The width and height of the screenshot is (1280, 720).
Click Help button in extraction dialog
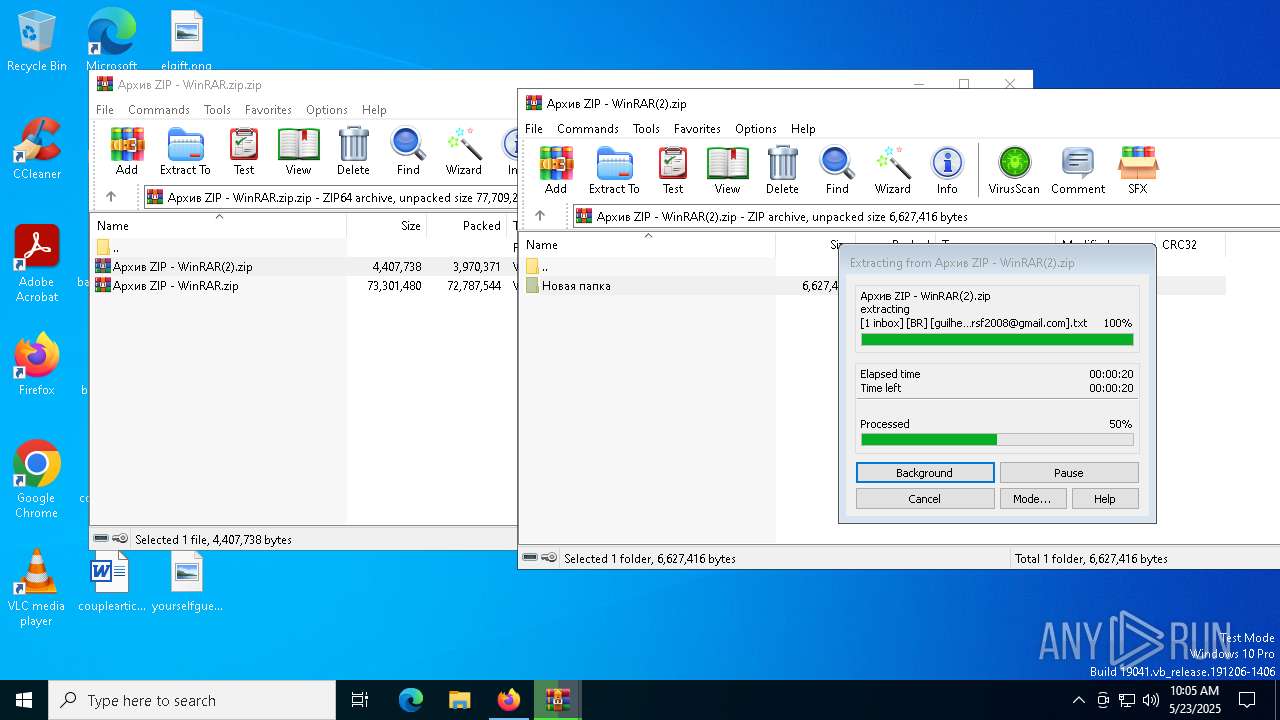tap(1105, 499)
